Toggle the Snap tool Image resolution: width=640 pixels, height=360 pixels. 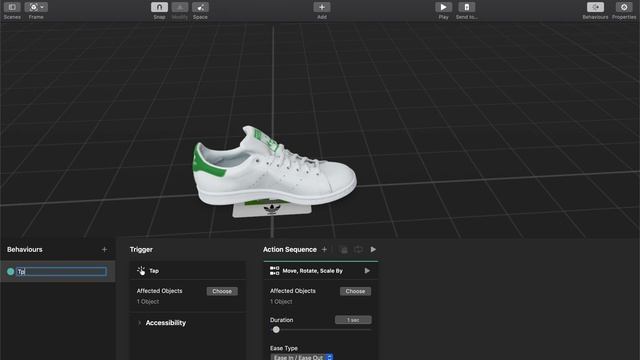click(x=159, y=7)
